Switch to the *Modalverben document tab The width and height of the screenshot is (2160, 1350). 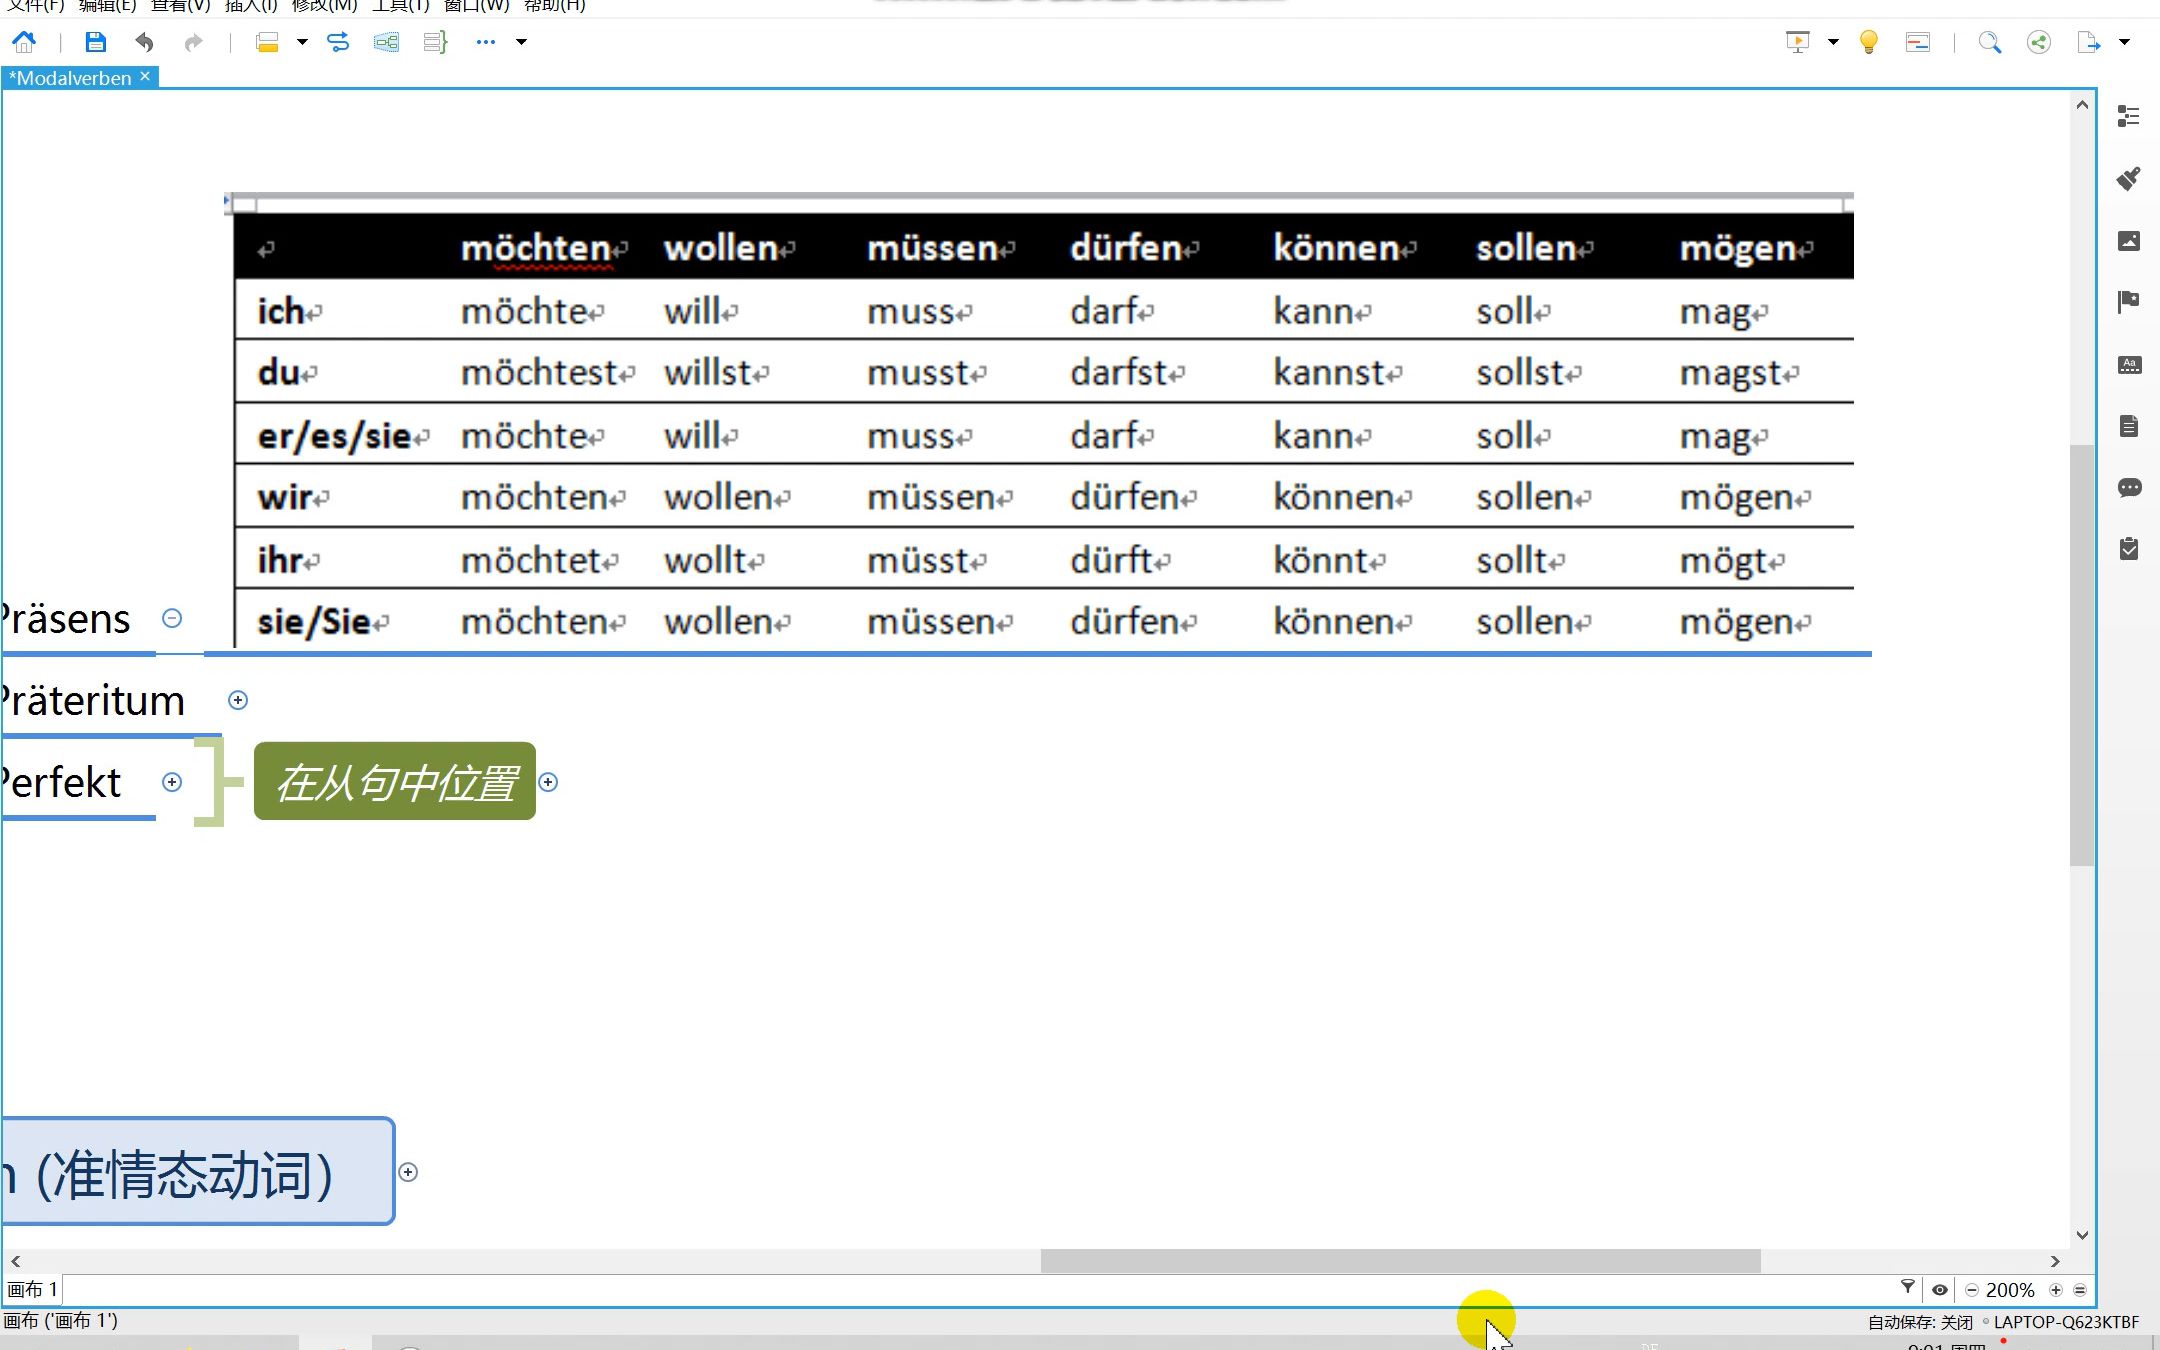[70, 78]
